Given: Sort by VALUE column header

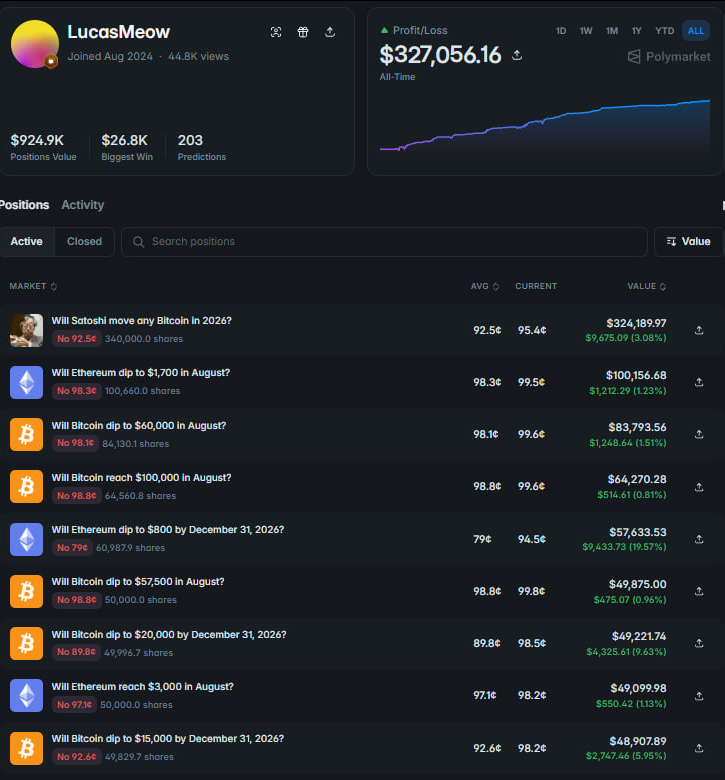Looking at the screenshot, I should point(646,287).
